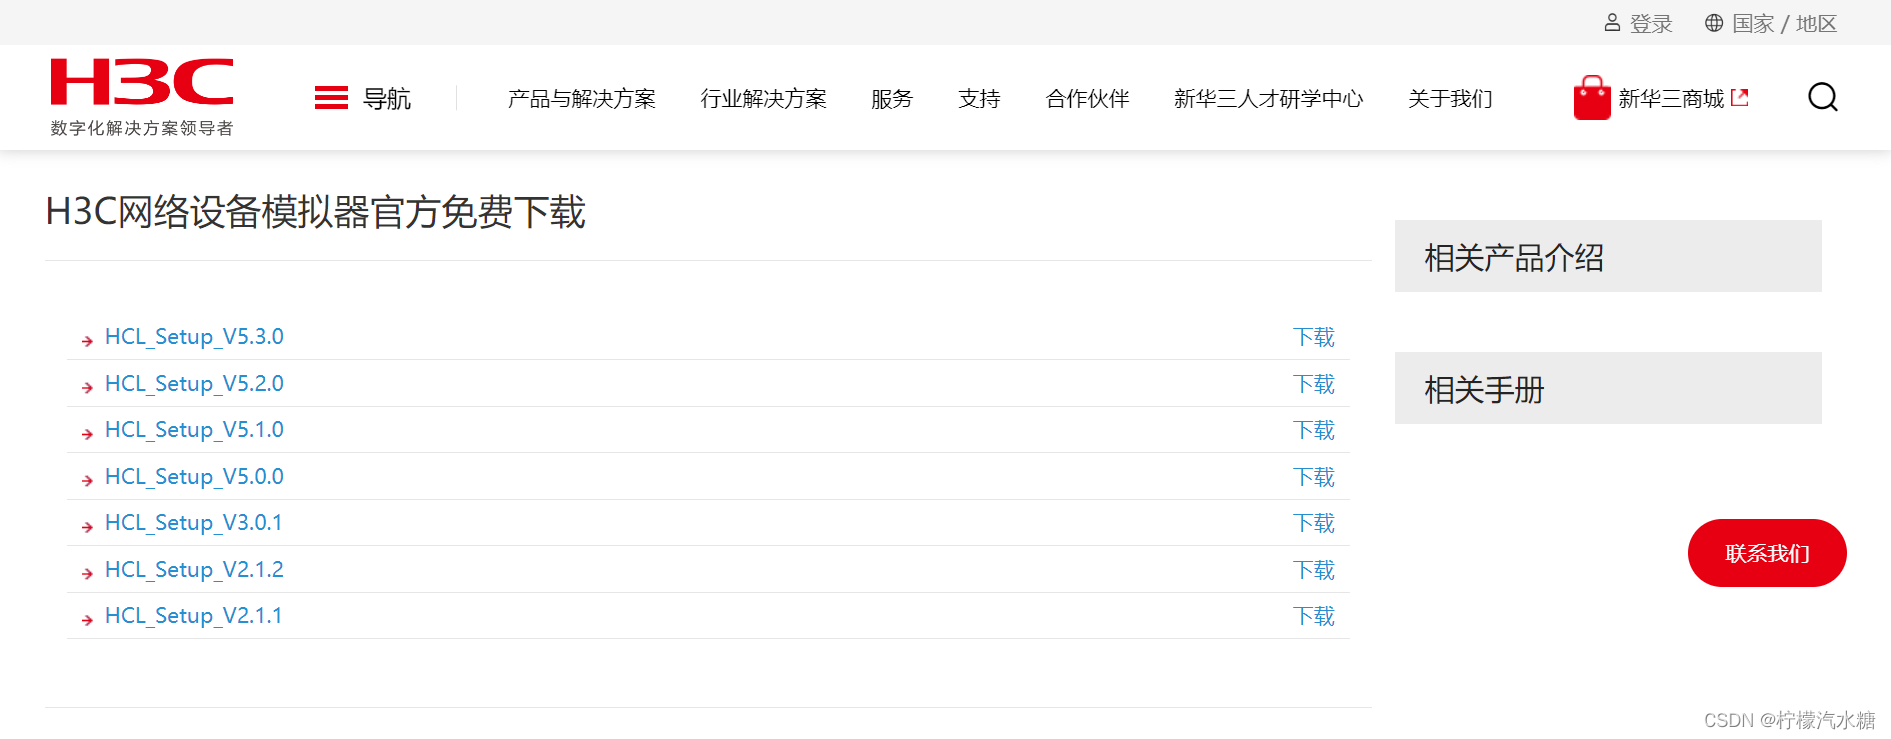Click the red arrow beside HCL_Setup_V3.0.1
The height and width of the screenshot is (739, 1891).
[87, 527]
